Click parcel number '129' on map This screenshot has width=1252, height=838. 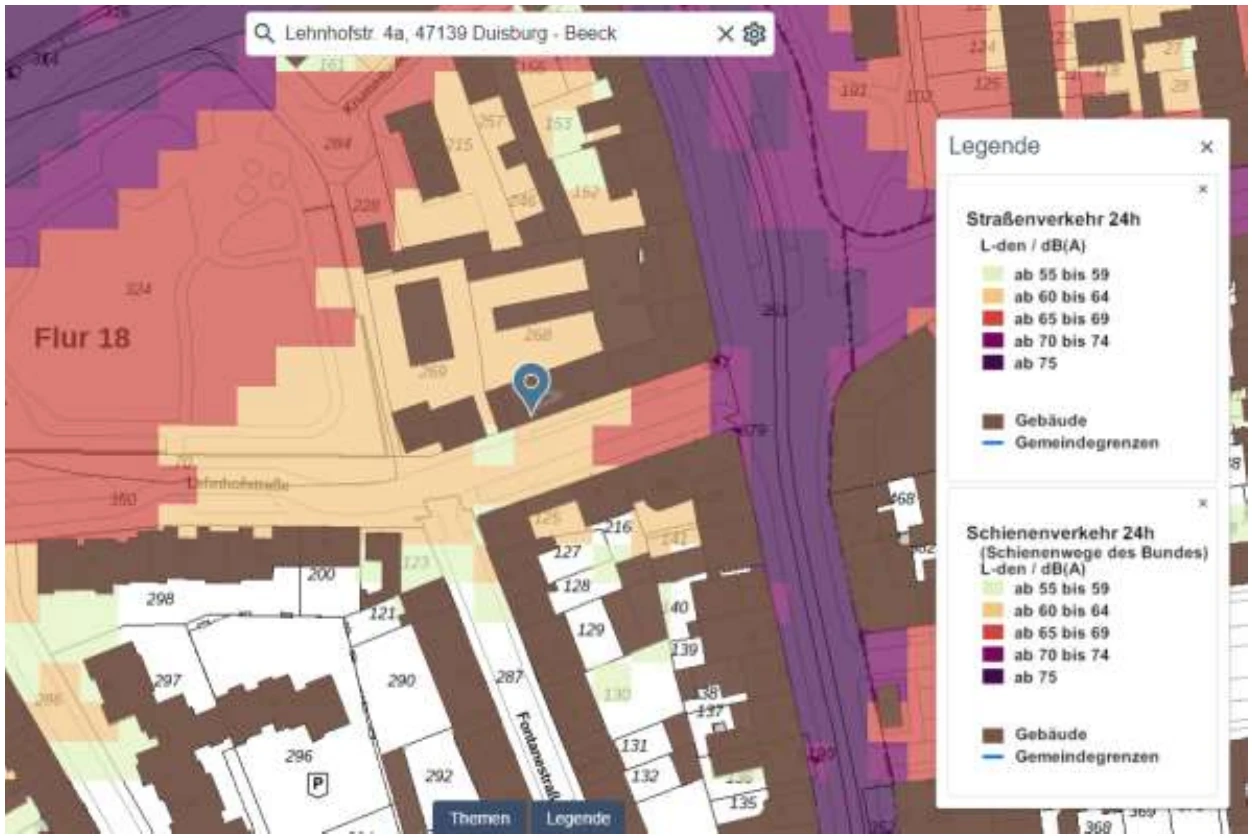click(592, 630)
